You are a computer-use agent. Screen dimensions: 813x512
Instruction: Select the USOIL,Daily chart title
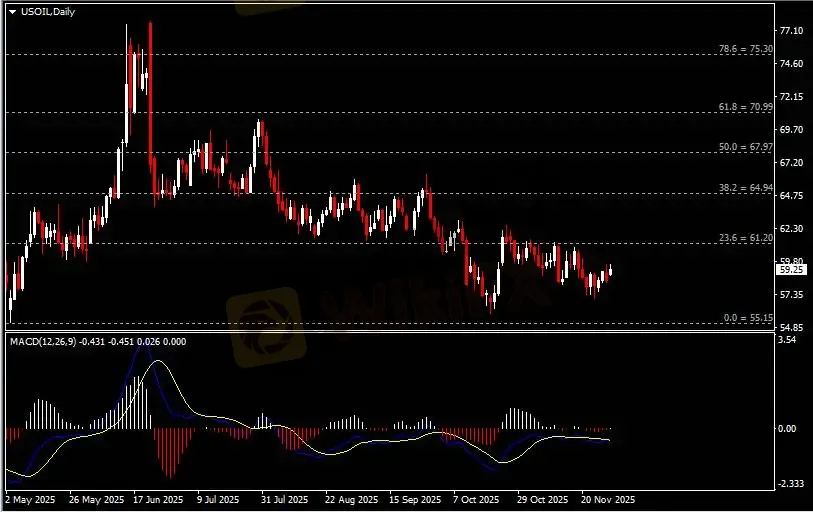pos(48,11)
